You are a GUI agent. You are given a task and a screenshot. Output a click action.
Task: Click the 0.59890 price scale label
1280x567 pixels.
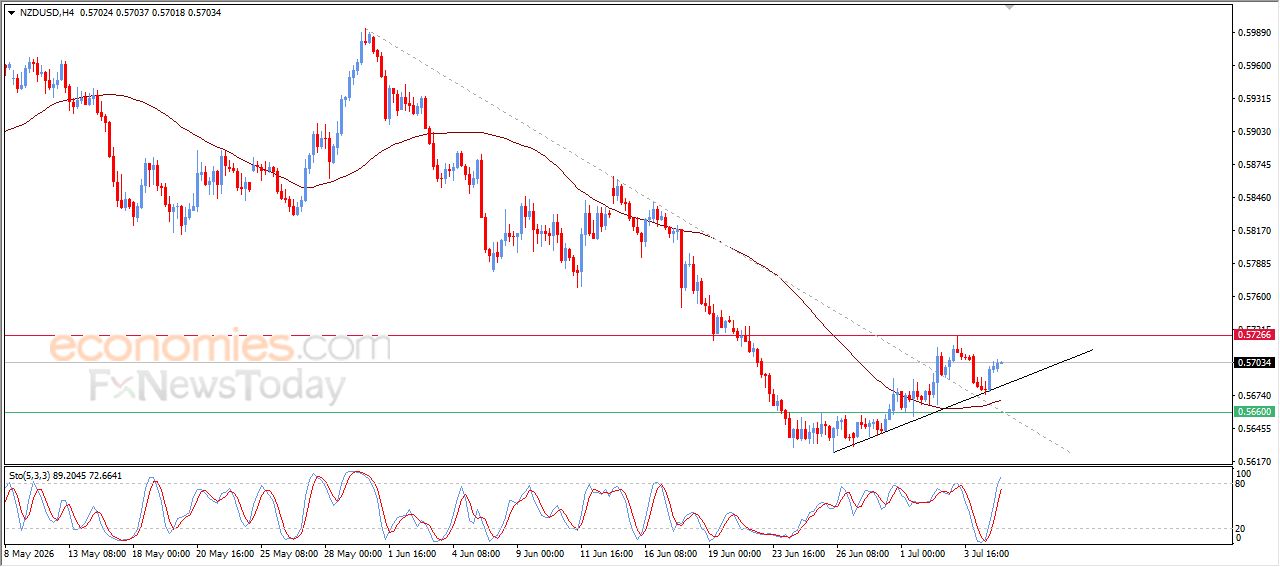click(x=1255, y=33)
